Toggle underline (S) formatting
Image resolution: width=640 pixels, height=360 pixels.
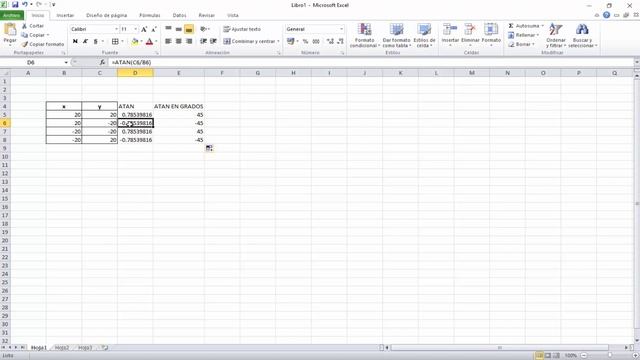(96, 41)
